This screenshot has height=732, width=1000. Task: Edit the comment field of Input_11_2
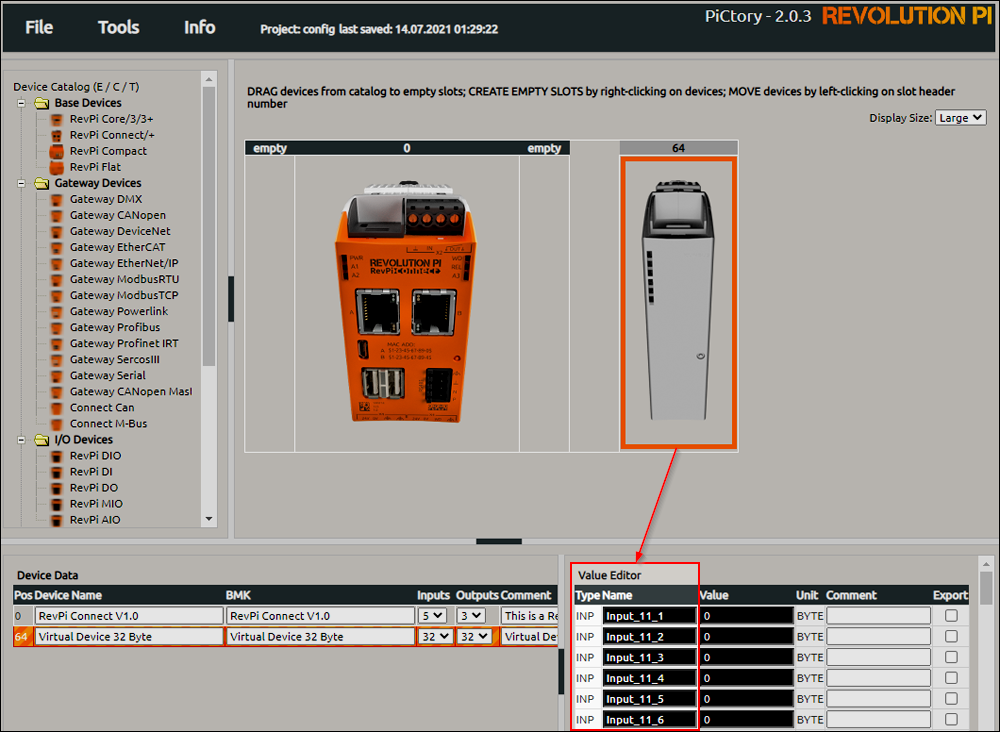[878, 636]
